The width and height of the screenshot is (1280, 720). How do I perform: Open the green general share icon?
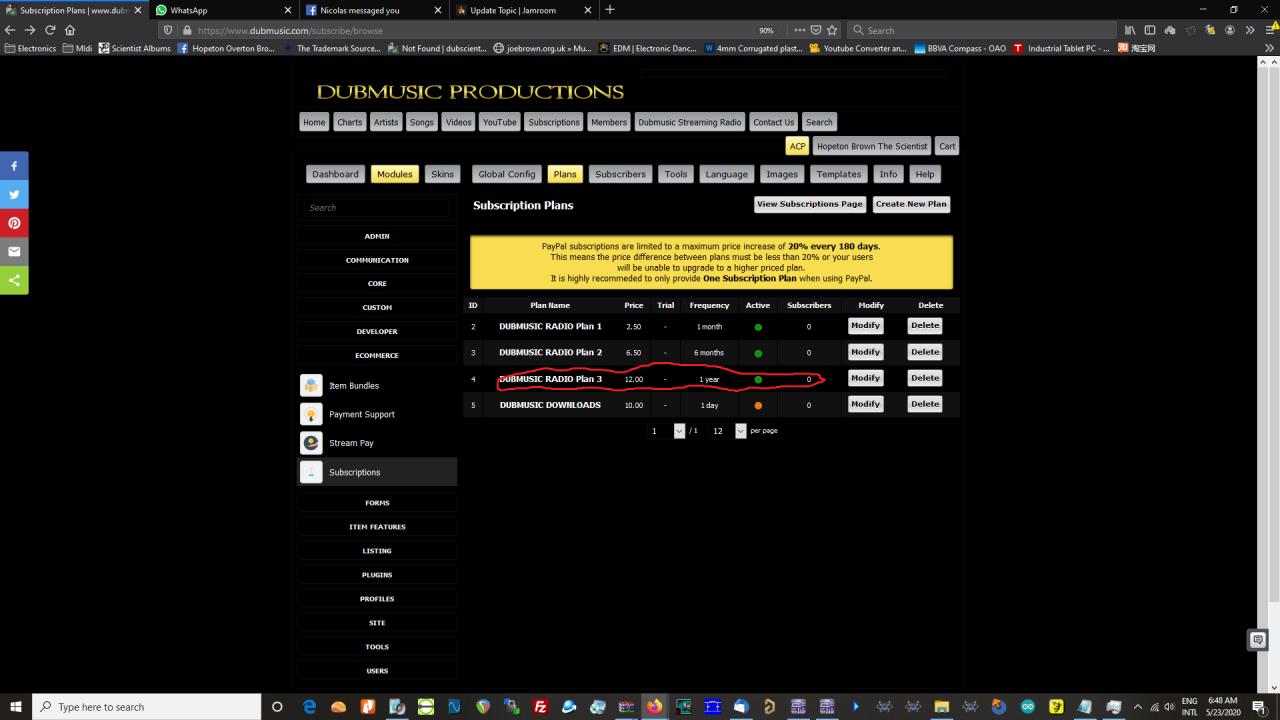coord(14,280)
